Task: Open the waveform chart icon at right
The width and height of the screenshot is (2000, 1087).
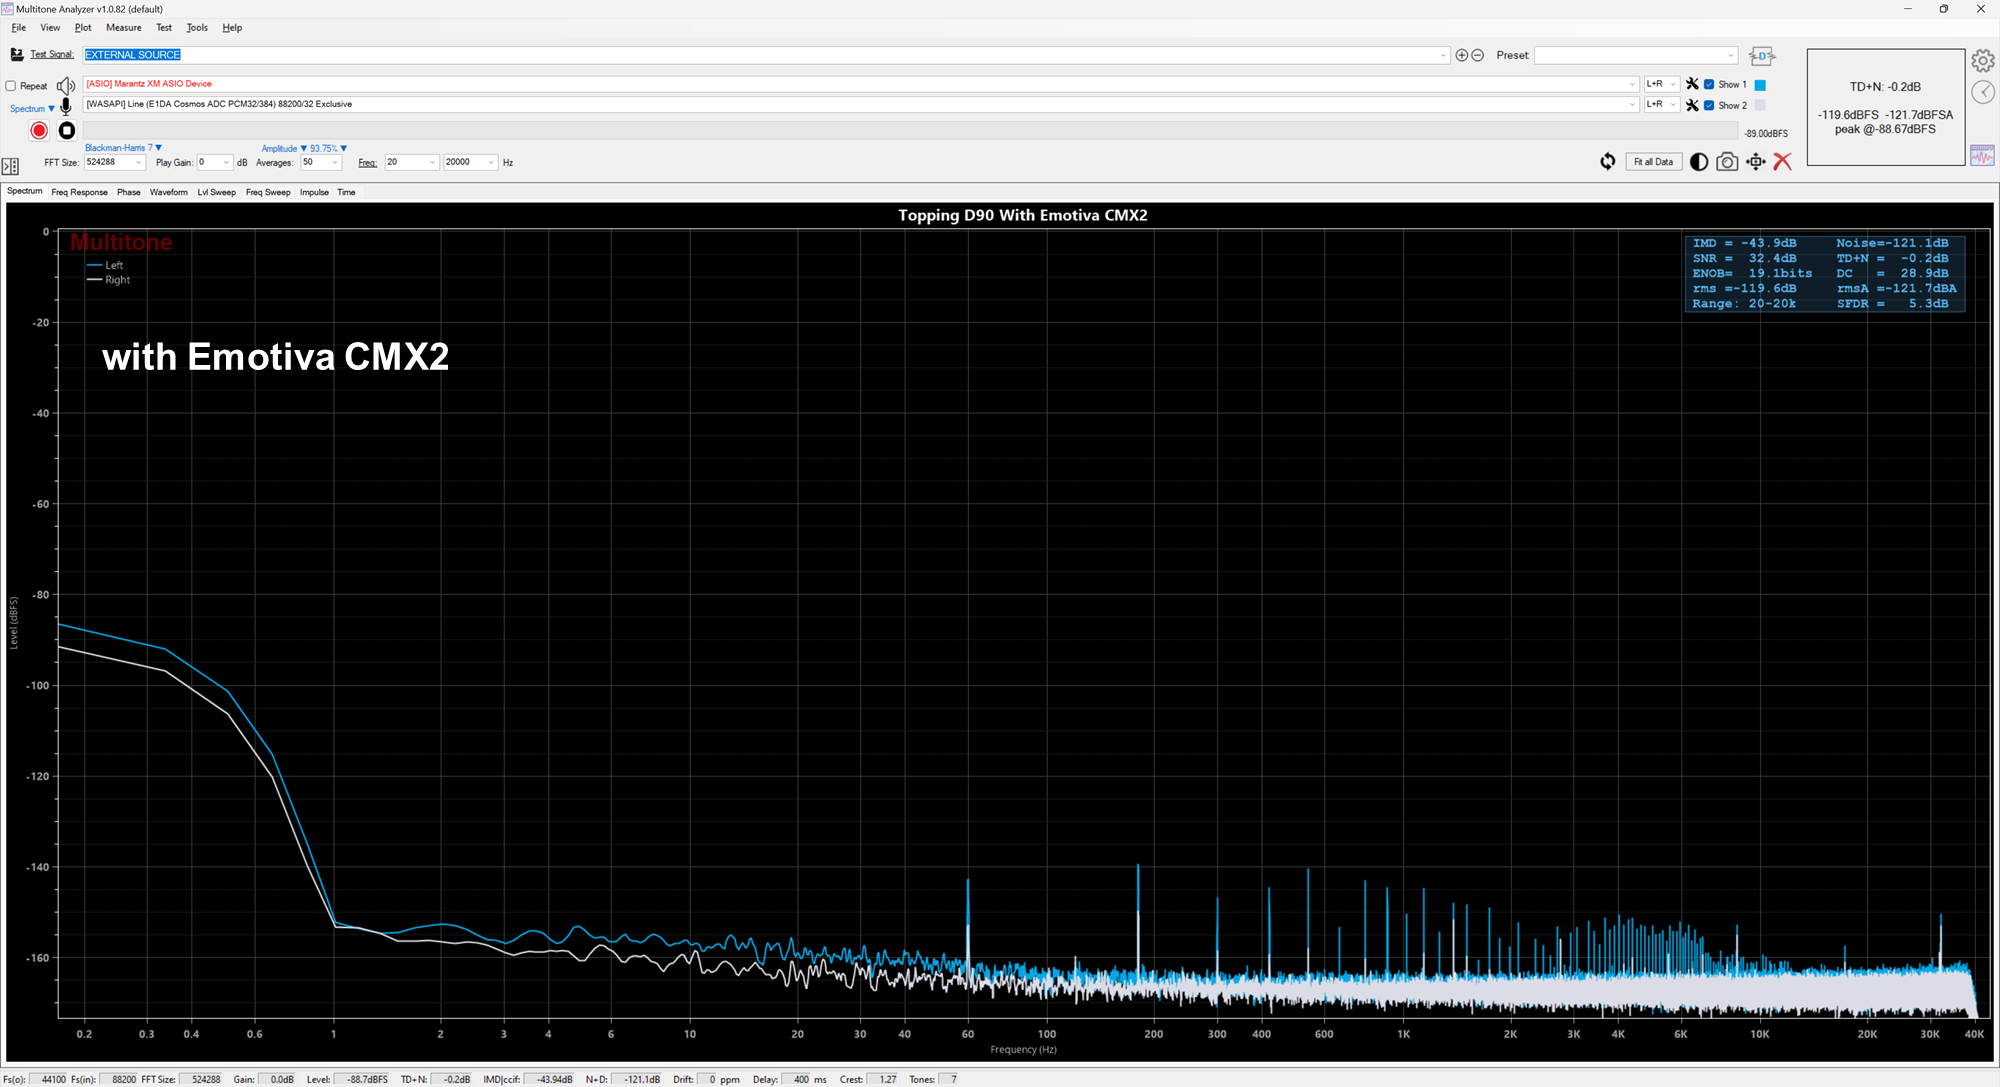Action: [x=1982, y=156]
